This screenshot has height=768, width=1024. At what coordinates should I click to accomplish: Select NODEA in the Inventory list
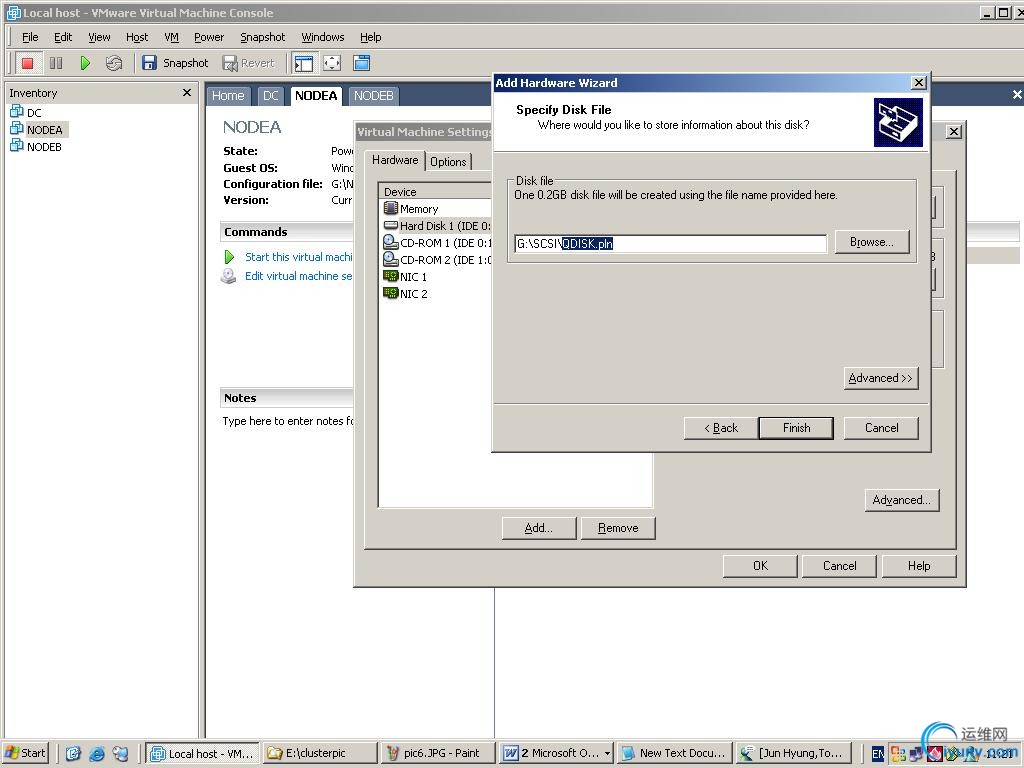37,129
